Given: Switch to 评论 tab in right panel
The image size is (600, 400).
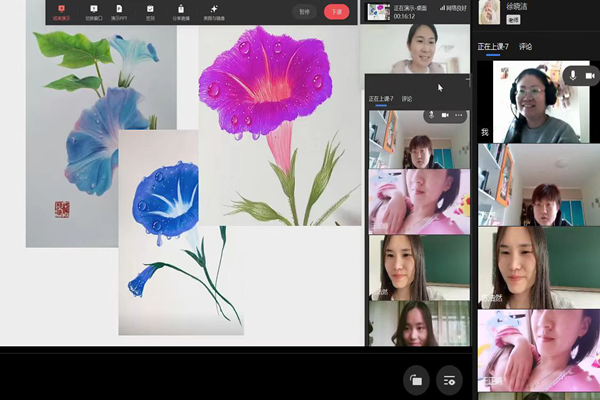Looking at the screenshot, I should [526, 46].
